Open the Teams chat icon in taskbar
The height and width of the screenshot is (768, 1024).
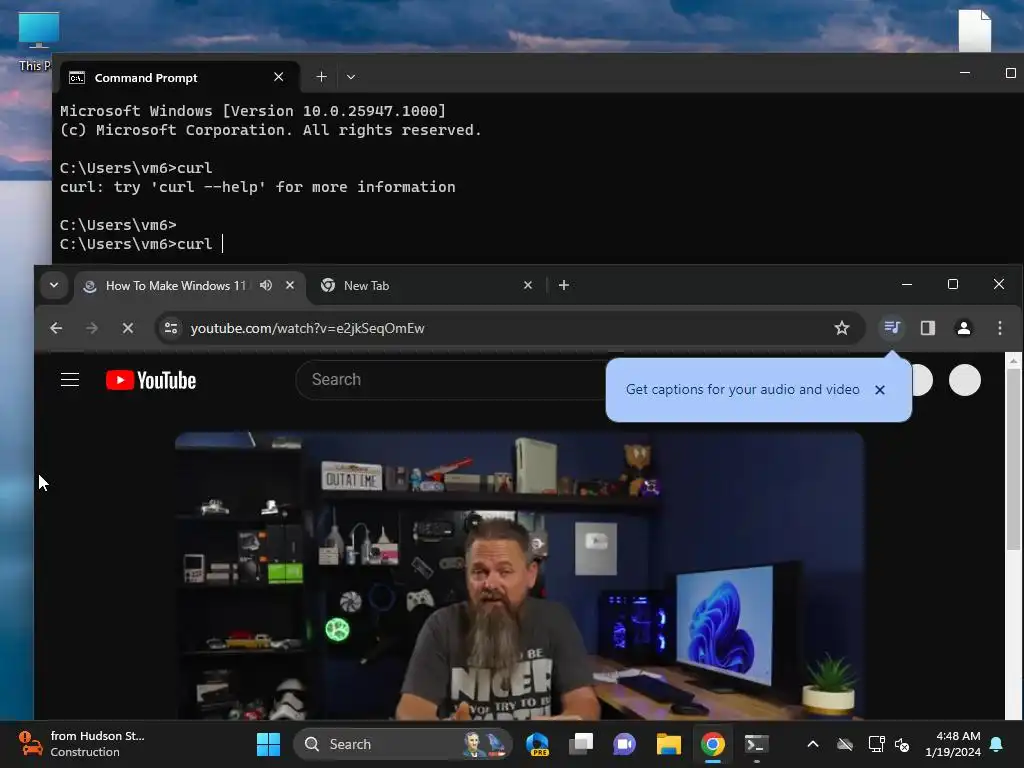624,744
